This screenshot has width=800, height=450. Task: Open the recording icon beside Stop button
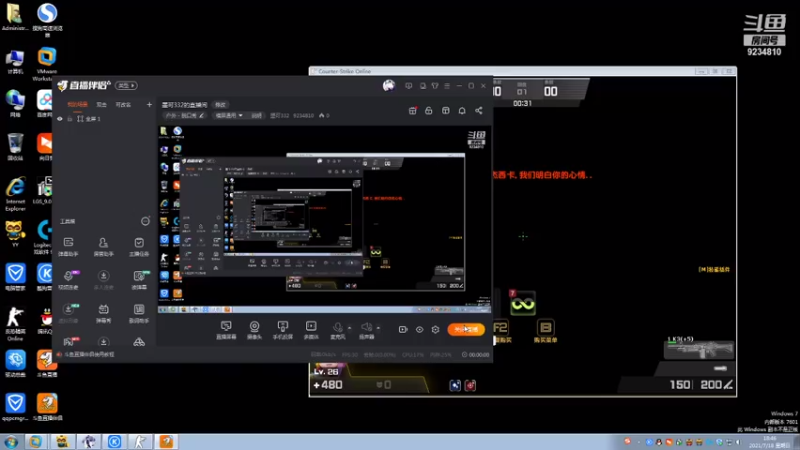tap(403, 330)
